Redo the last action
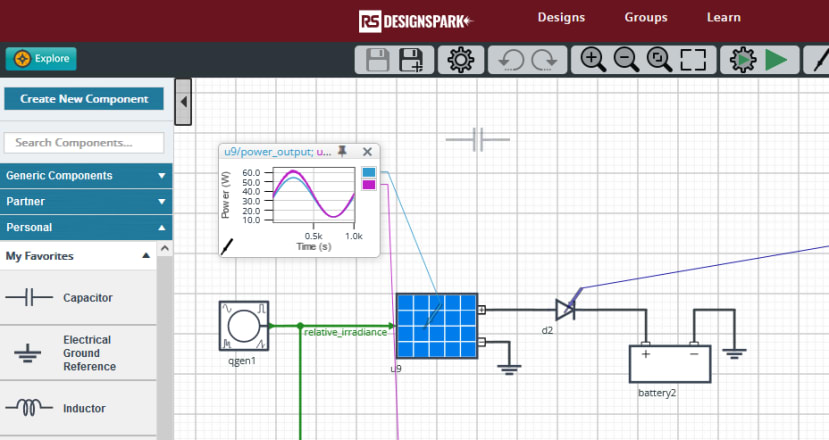Viewport: 829px width, 440px height. pyautogui.click(x=545, y=60)
